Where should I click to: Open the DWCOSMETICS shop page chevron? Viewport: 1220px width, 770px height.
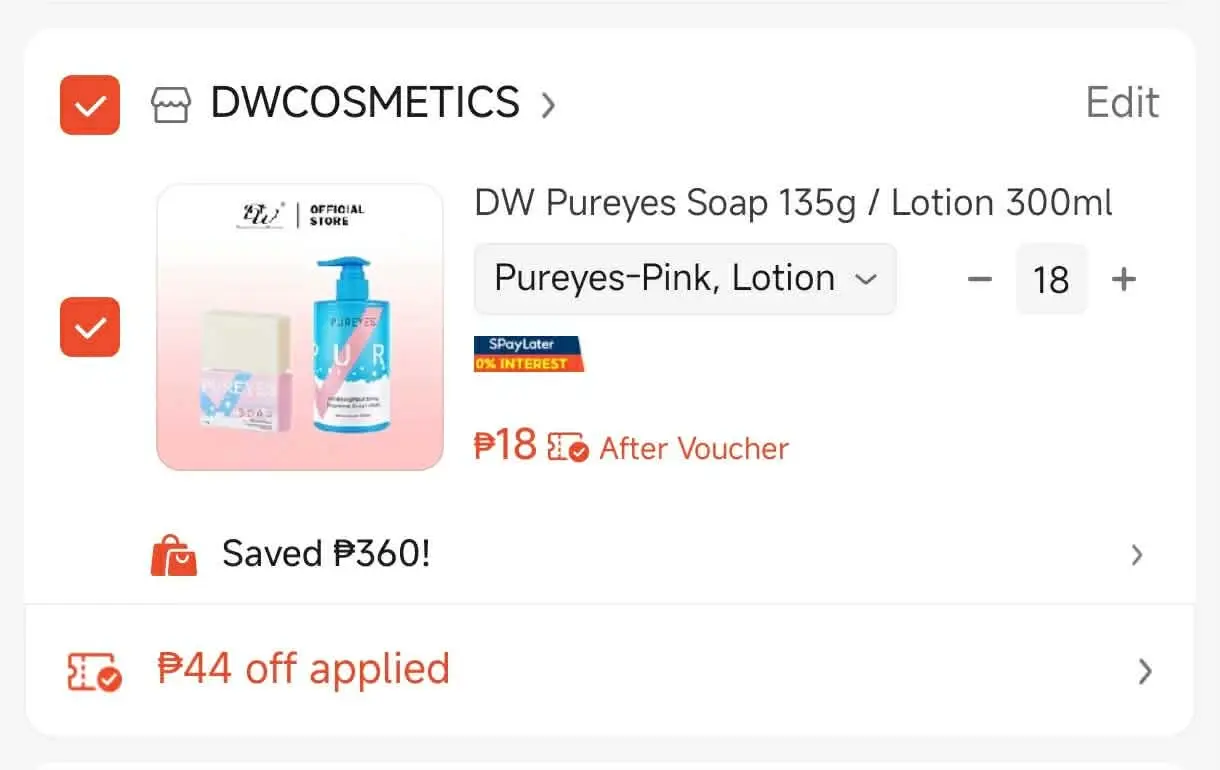(547, 104)
